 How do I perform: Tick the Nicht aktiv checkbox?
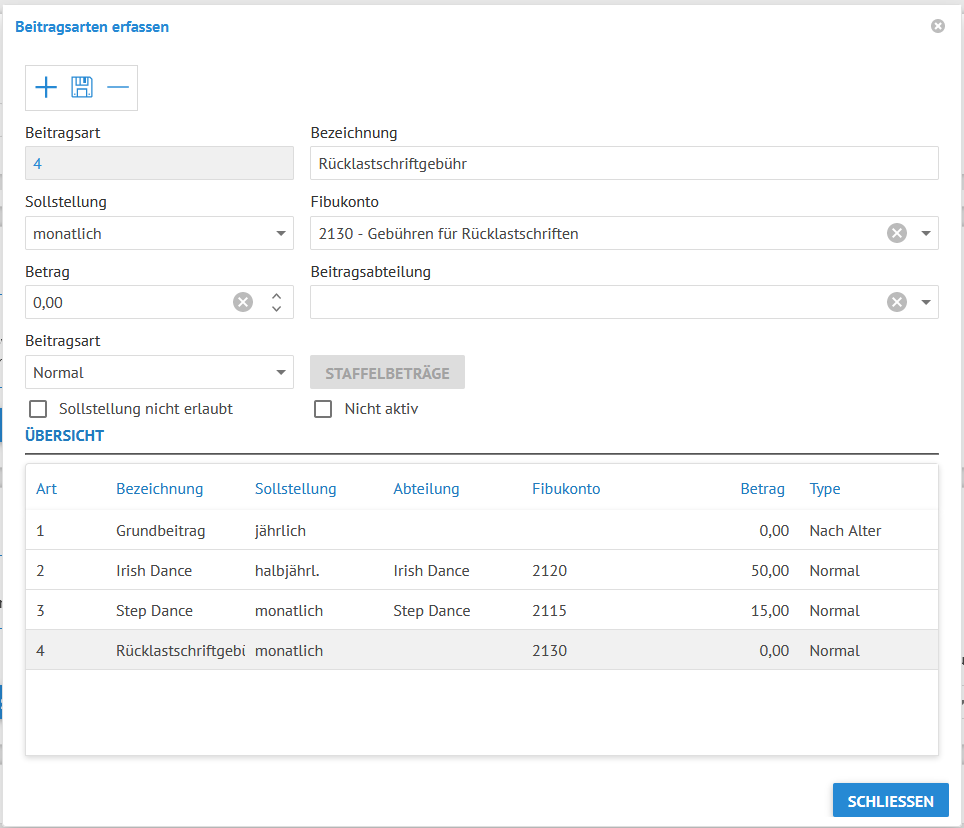(323, 409)
